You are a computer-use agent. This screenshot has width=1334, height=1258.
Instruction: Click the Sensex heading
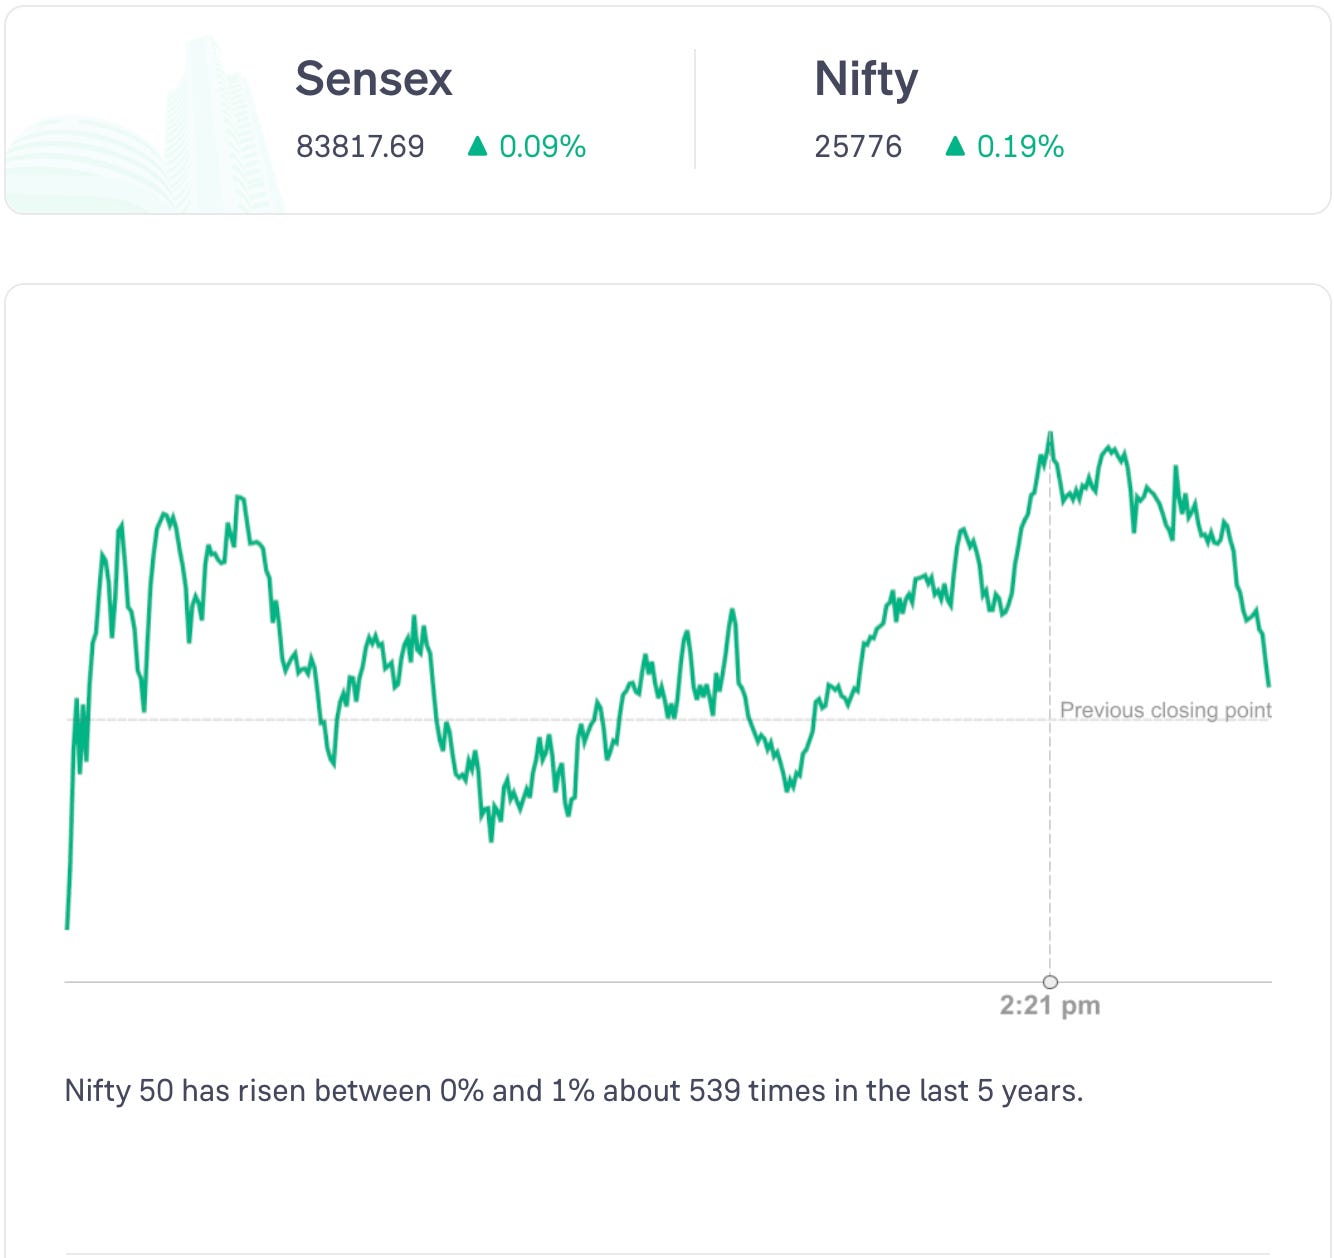click(374, 79)
